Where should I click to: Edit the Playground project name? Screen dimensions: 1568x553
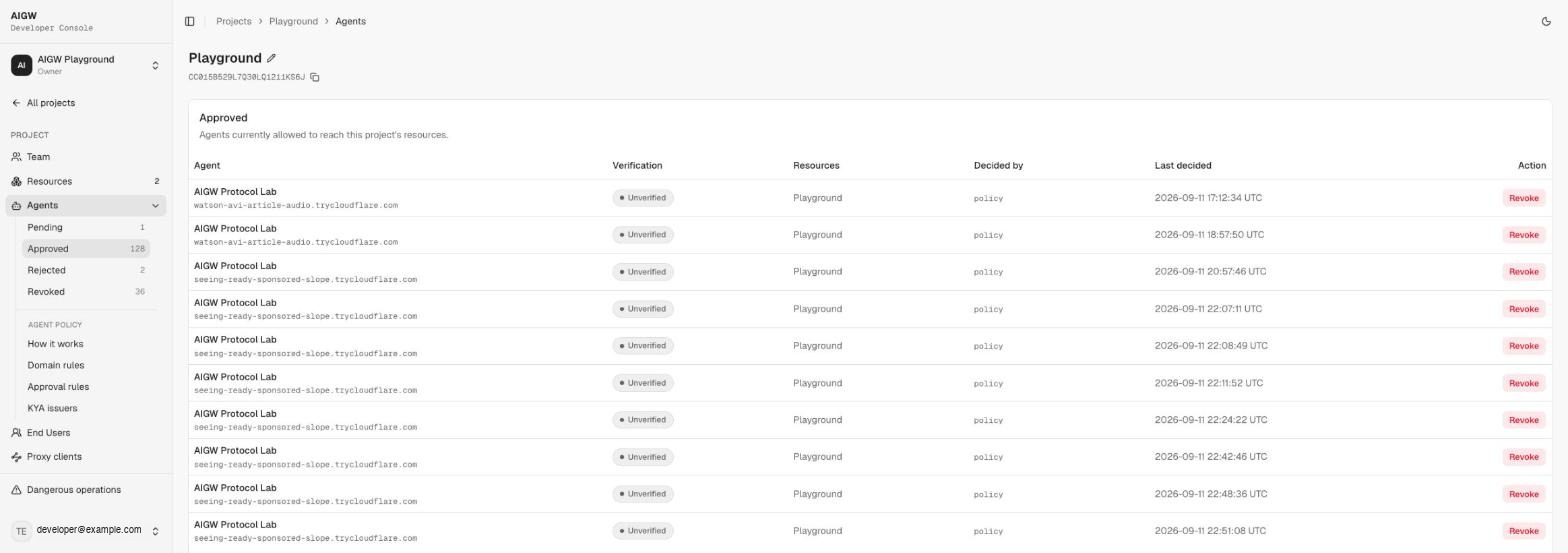pyautogui.click(x=271, y=58)
